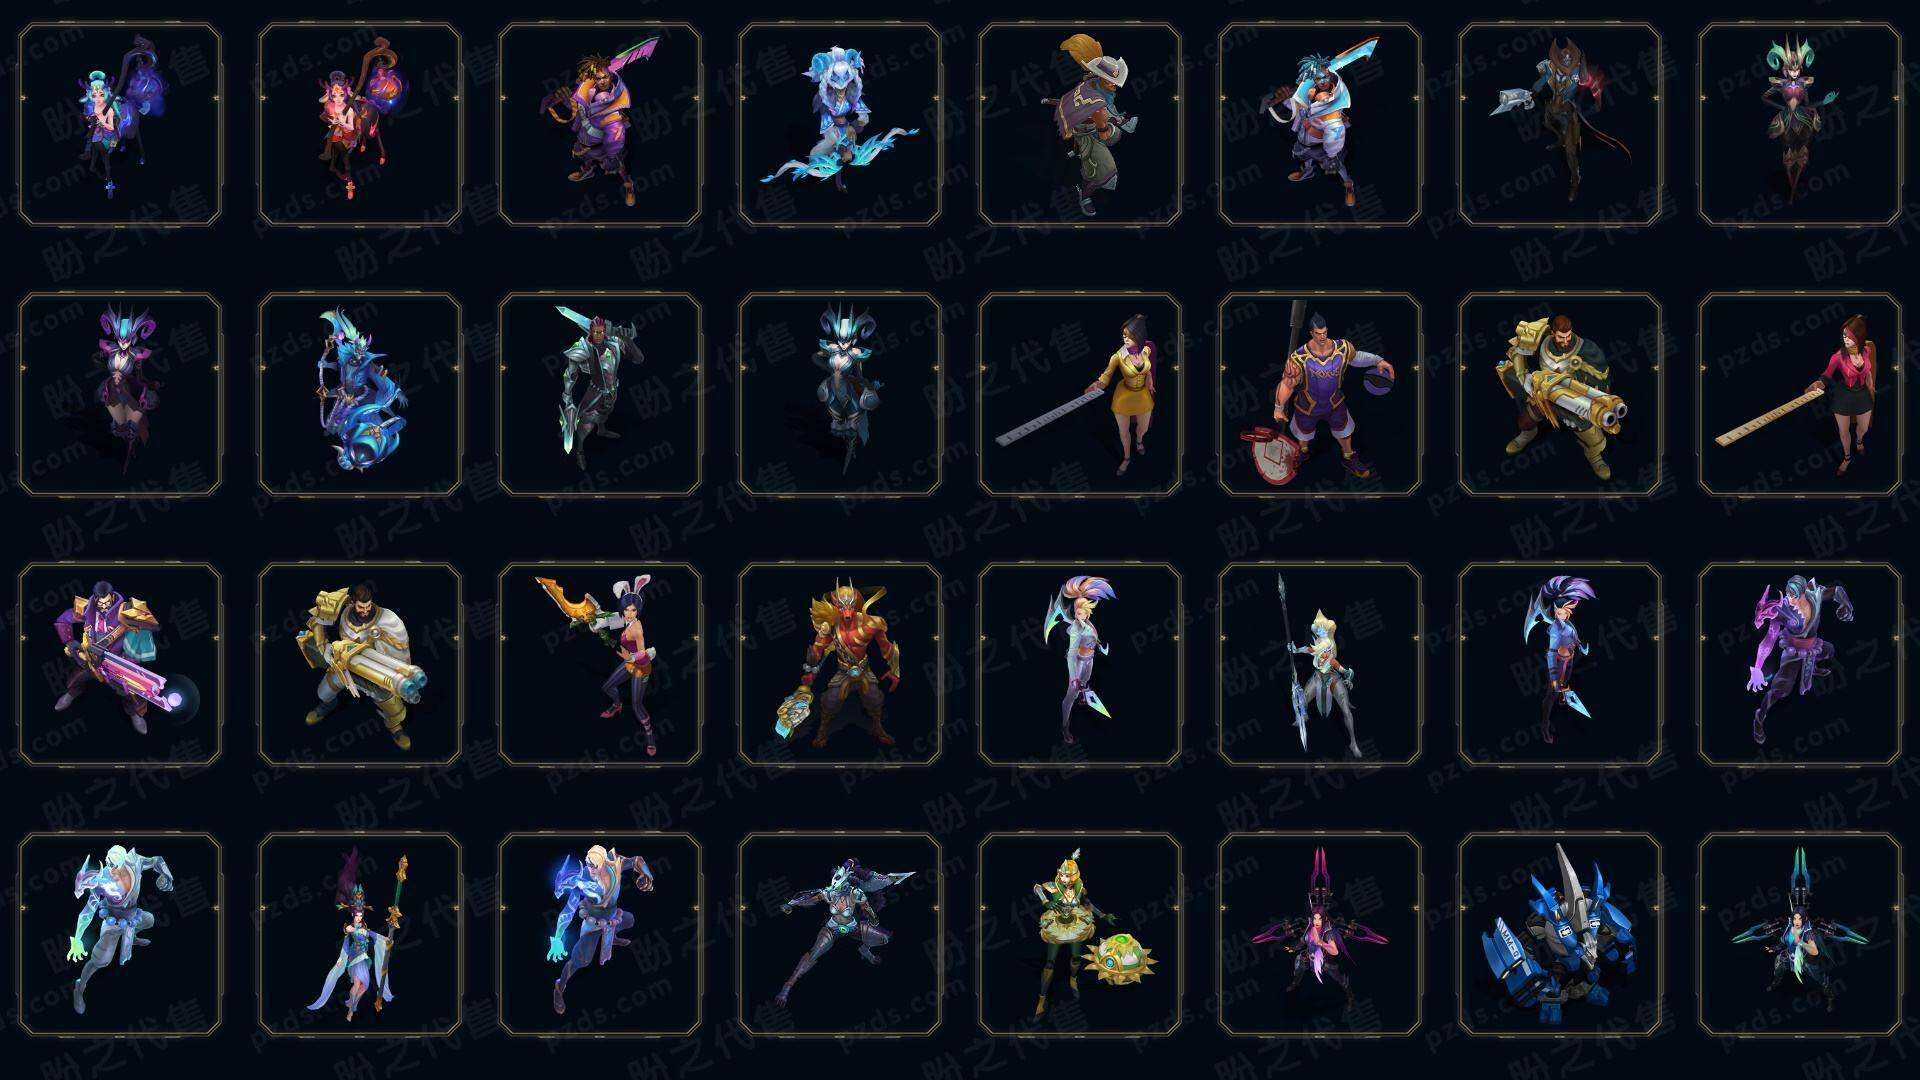This screenshot has width=1920, height=1080.
Task: Select the purple basketball player skin
Action: [1320, 394]
